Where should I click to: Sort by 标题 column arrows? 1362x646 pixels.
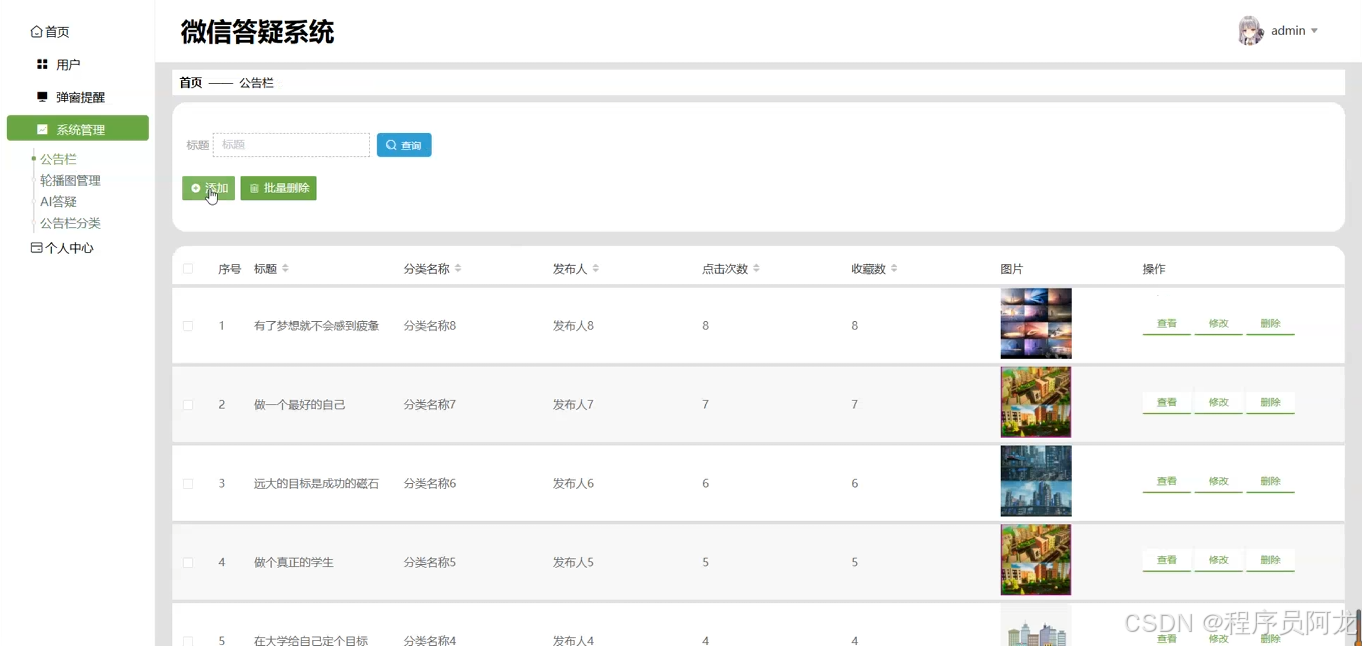point(285,269)
